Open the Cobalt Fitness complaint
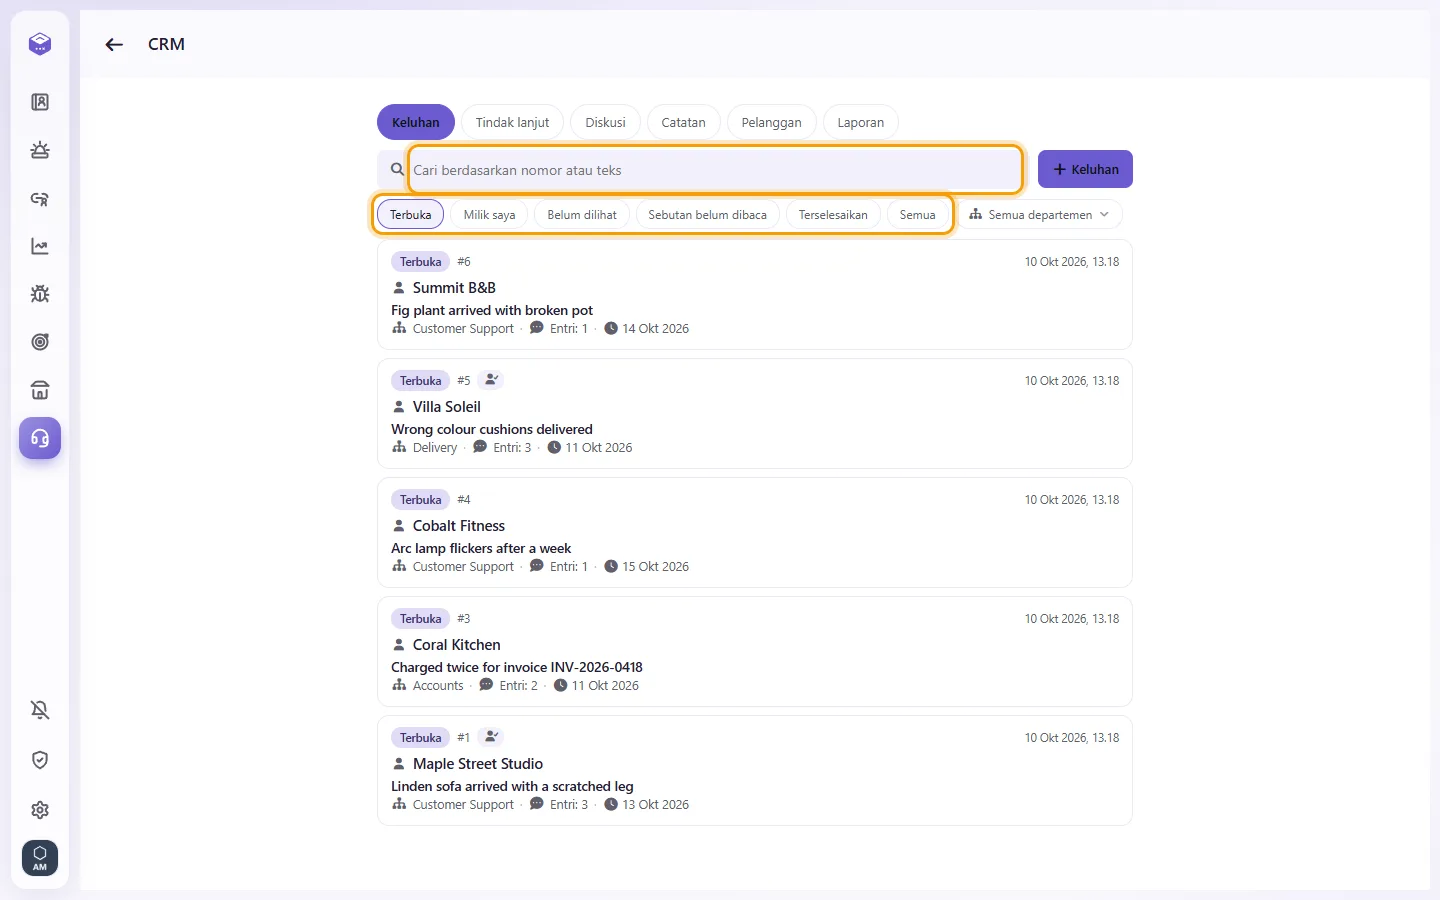 pos(755,532)
